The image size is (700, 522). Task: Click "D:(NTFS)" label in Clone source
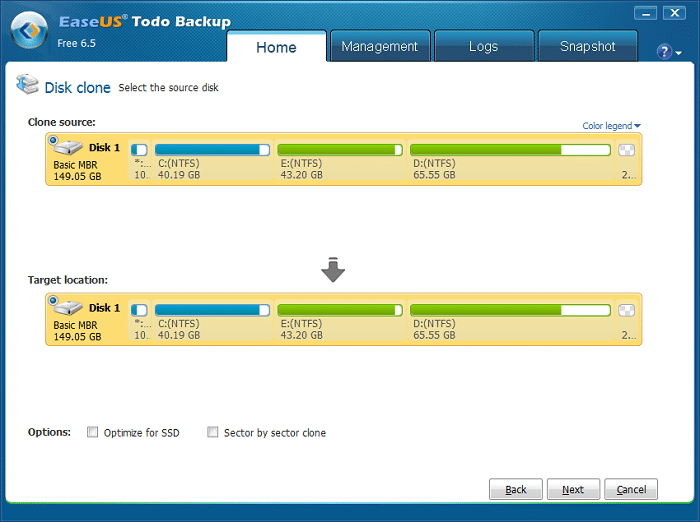click(x=434, y=163)
